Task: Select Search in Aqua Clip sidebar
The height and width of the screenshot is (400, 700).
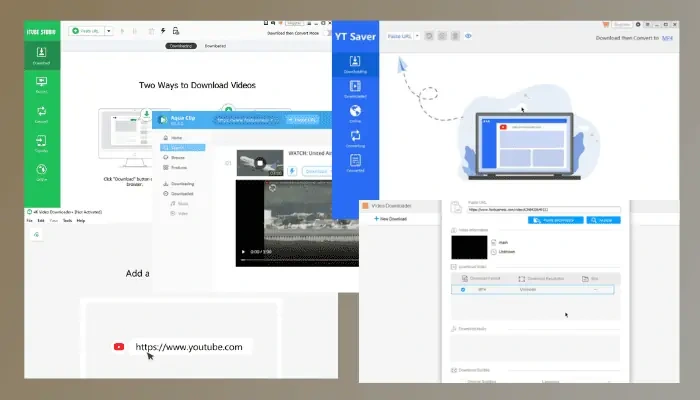Action: click(x=183, y=148)
